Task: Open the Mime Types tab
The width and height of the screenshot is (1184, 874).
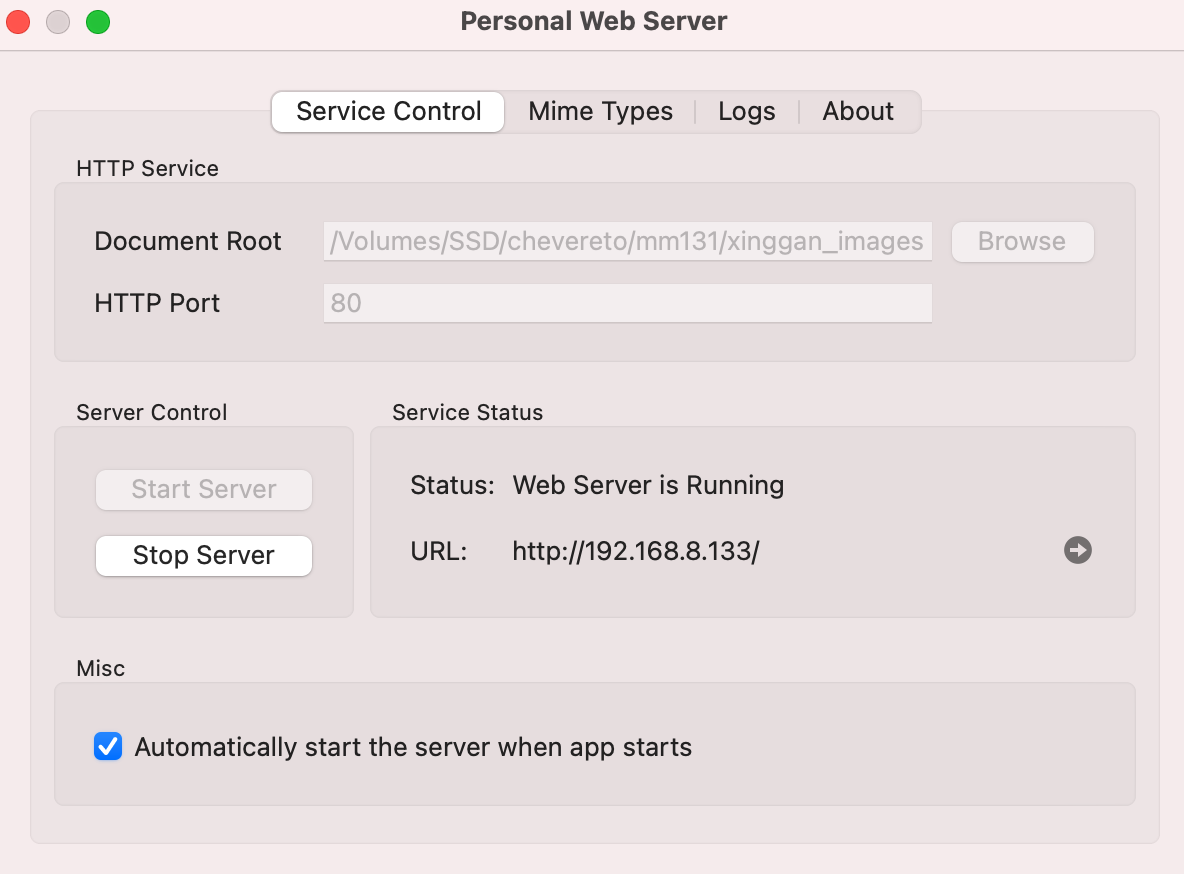Action: pyautogui.click(x=600, y=111)
